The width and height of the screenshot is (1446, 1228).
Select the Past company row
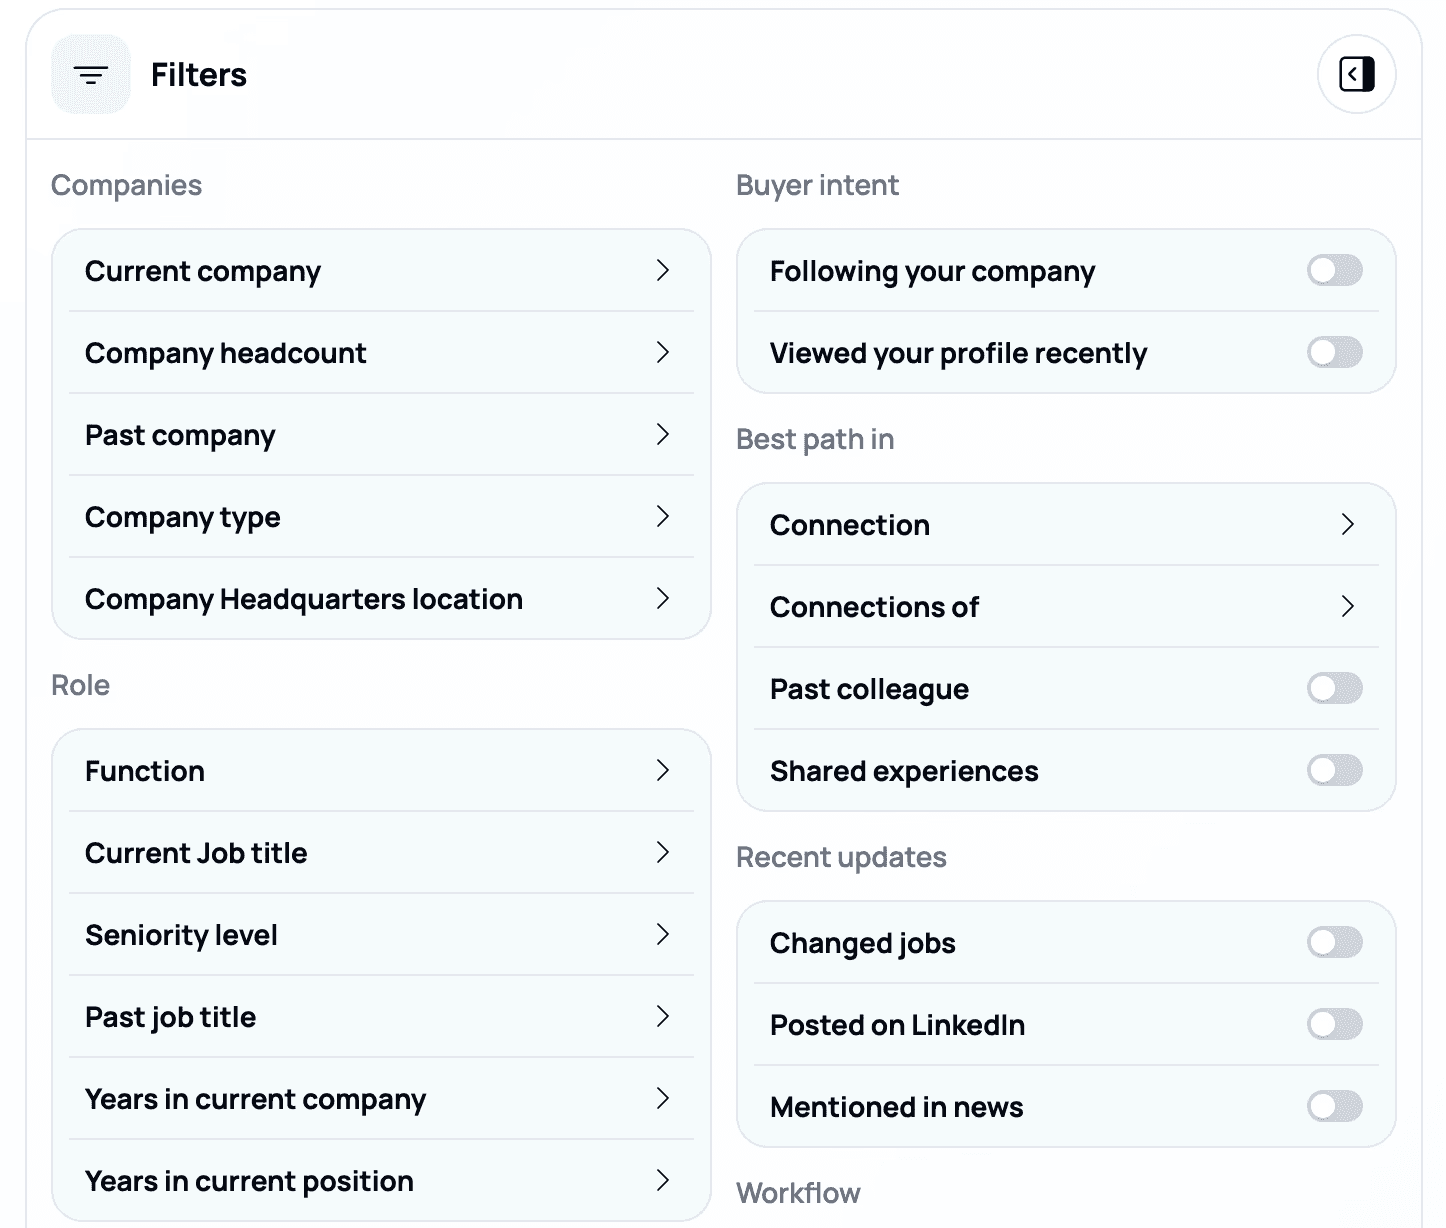tap(380, 435)
